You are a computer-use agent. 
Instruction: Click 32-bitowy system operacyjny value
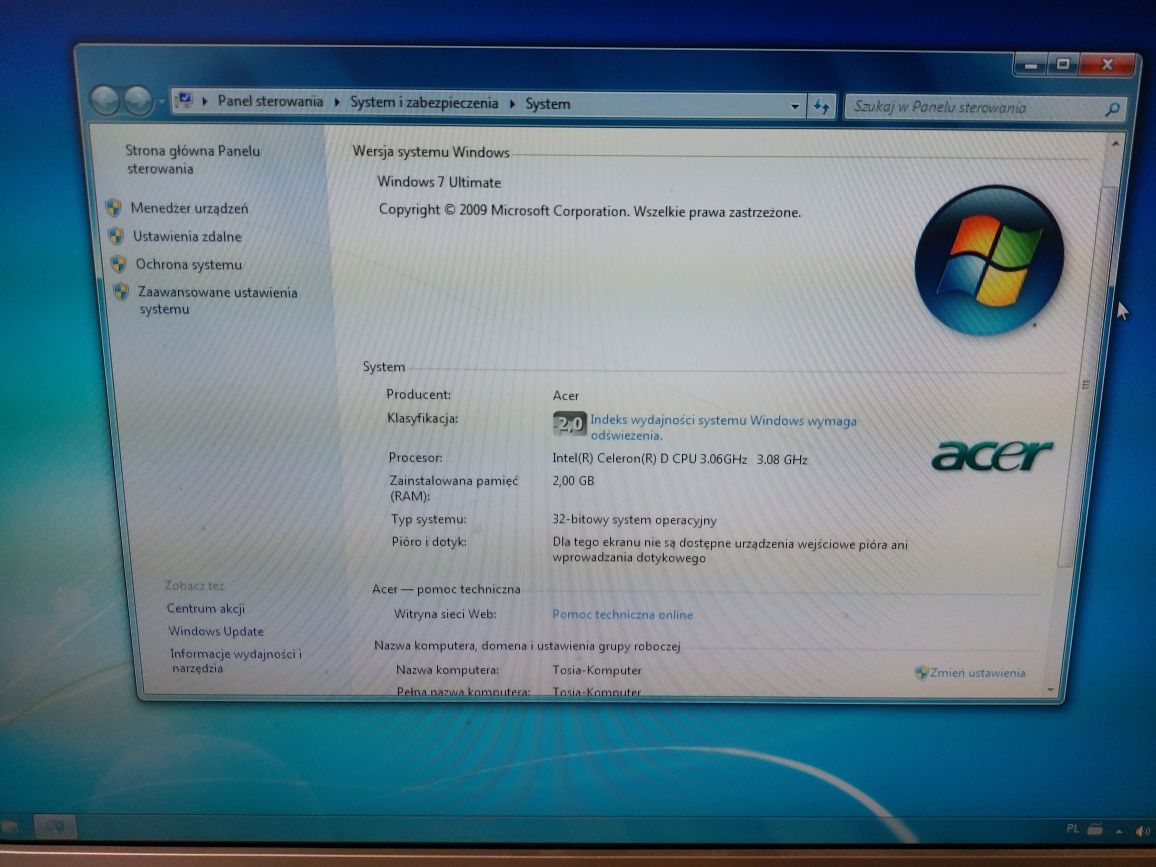634,520
